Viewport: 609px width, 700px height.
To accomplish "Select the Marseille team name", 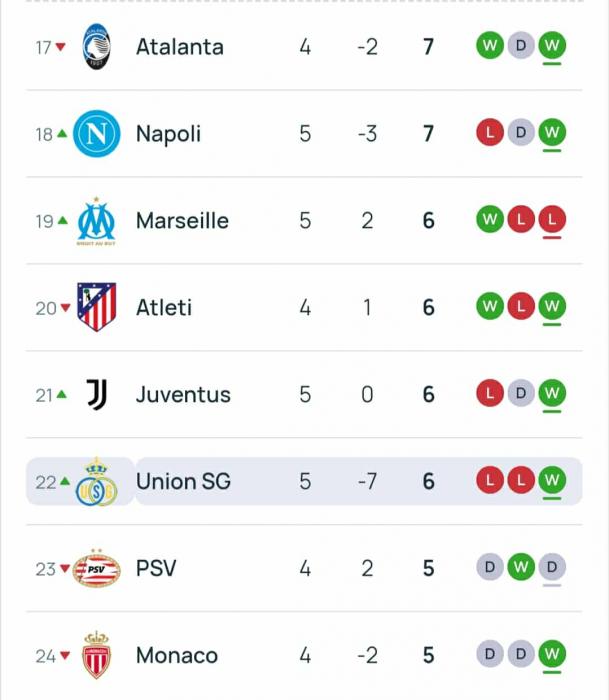I will click(182, 221).
